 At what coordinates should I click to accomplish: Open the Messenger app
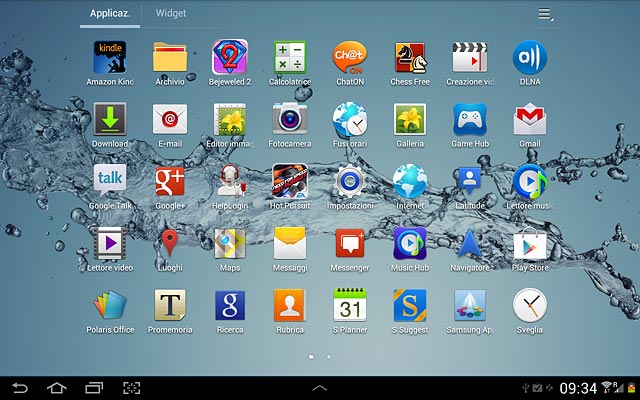click(350, 249)
